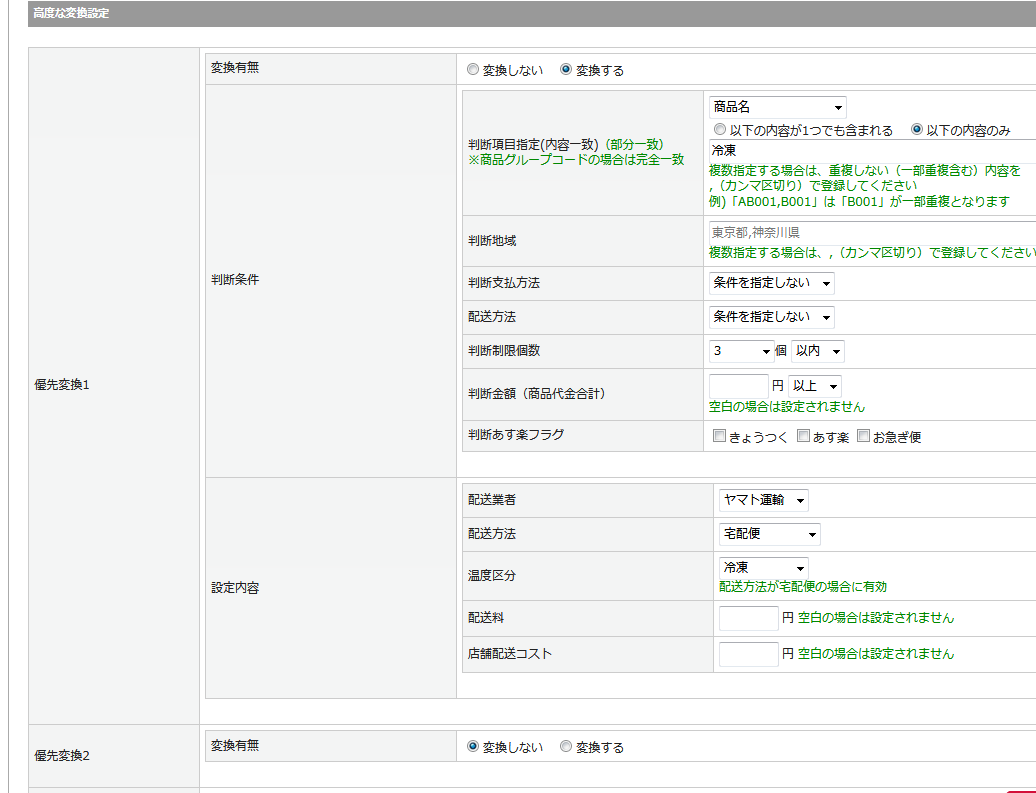This screenshot has height=793, width=1036.
Task: Enable the きょうつく checkbox
Action: coord(719,437)
